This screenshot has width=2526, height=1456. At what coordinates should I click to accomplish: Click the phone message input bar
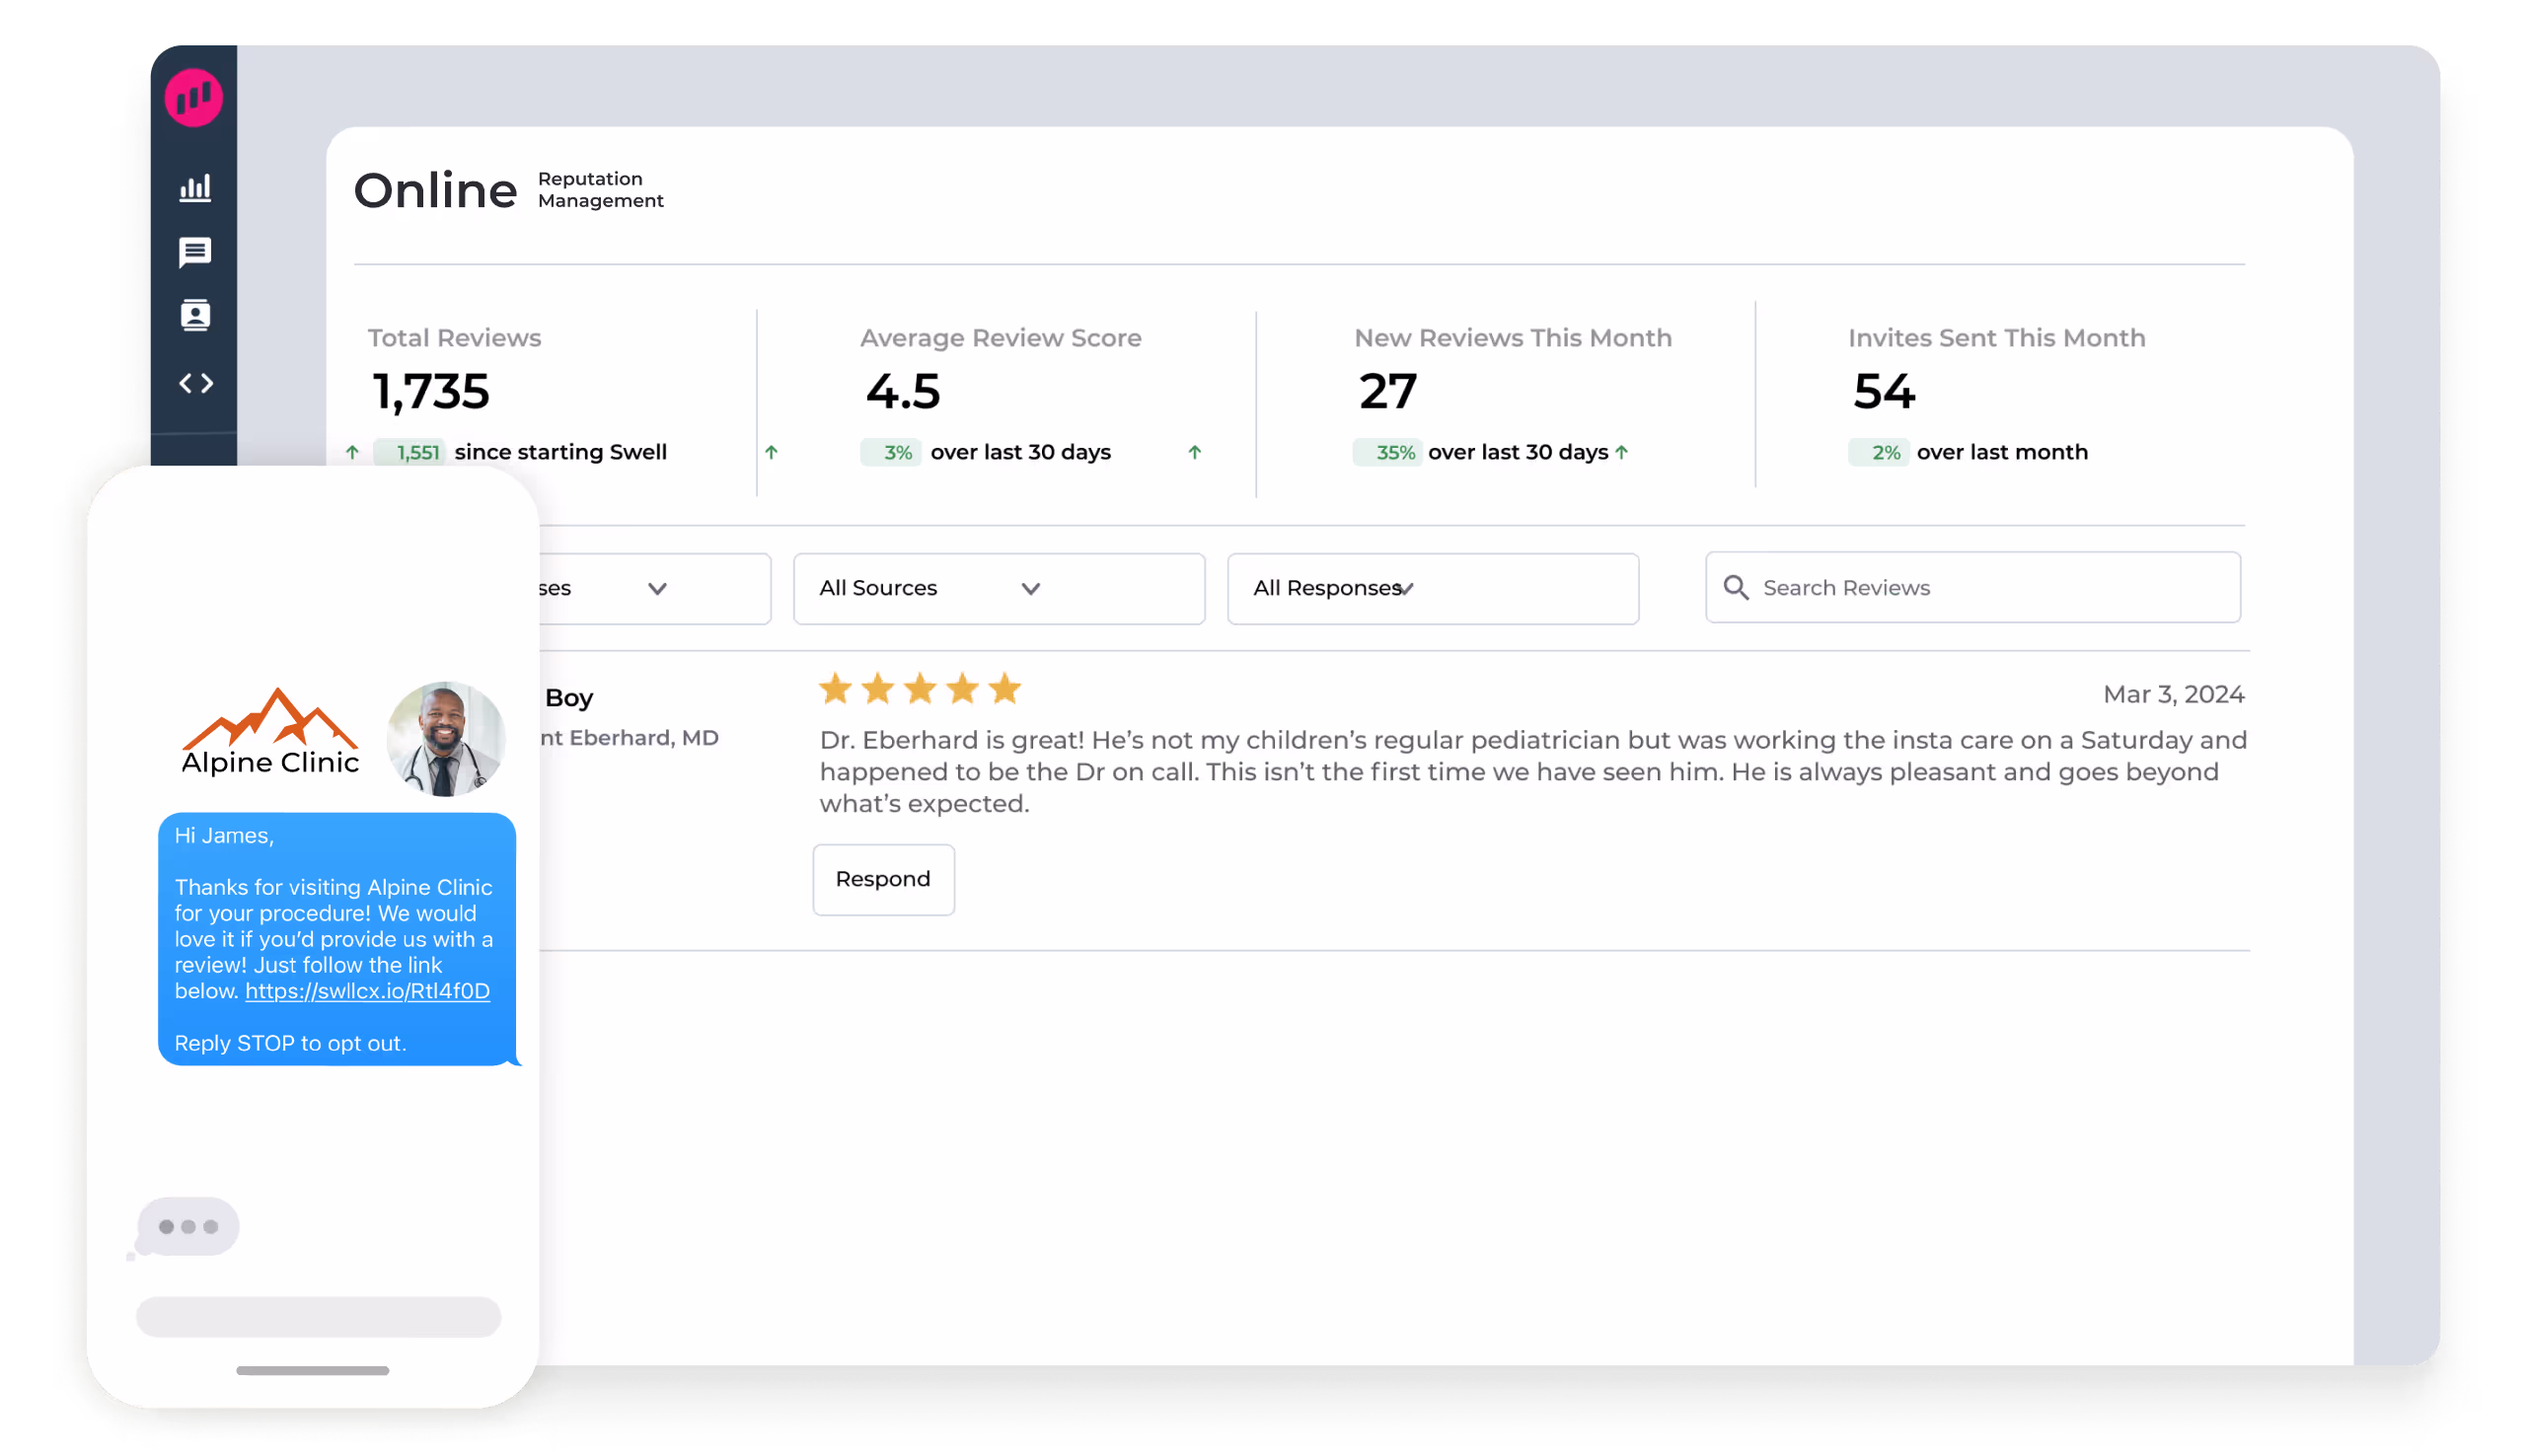pos(318,1317)
